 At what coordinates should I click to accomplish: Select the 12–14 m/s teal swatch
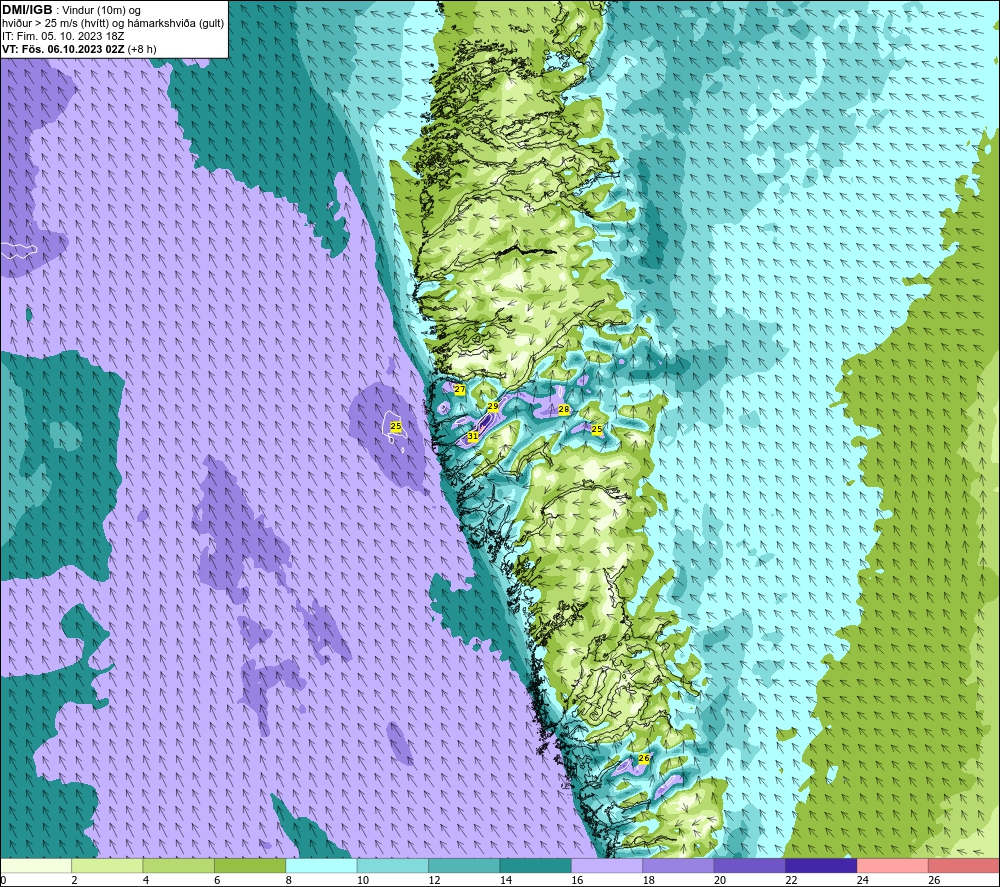pyautogui.click(x=464, y=865)
